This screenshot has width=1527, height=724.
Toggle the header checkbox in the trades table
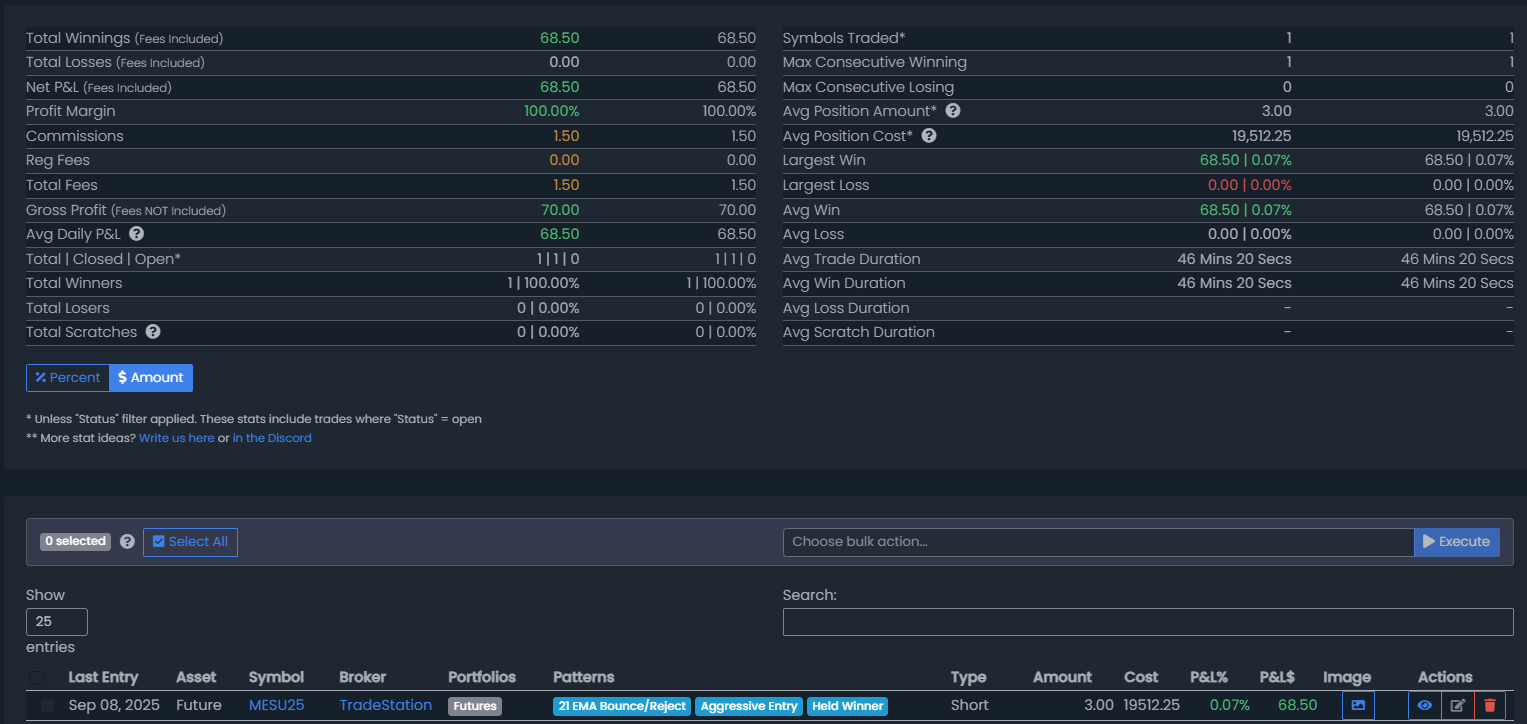tap(37, 677)
